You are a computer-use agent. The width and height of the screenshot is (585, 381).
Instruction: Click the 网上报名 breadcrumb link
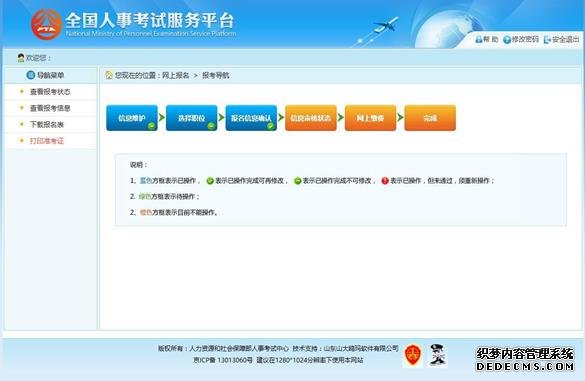pos(176,75)
